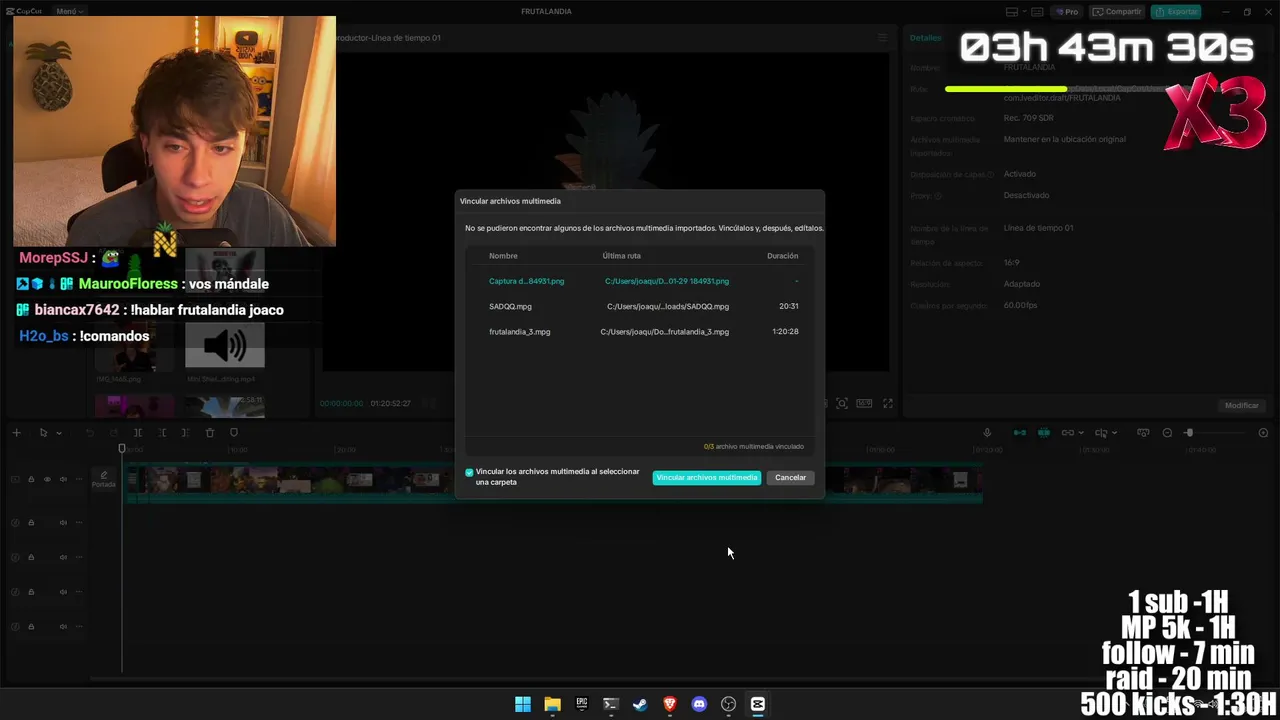Image resolution: width=1280 pixels, height=720 pixels.
Task: Open the player panel hamburger menu
Action: point(882,38)
